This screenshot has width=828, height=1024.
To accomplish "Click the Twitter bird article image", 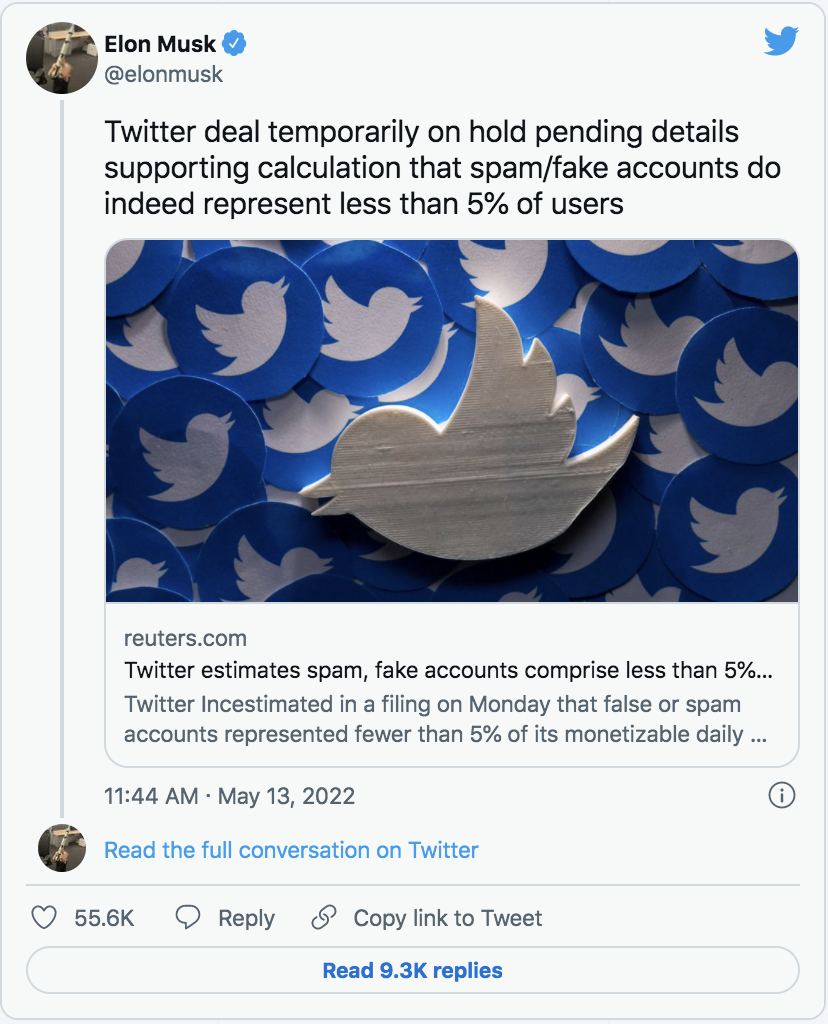I will click(452, 420).
